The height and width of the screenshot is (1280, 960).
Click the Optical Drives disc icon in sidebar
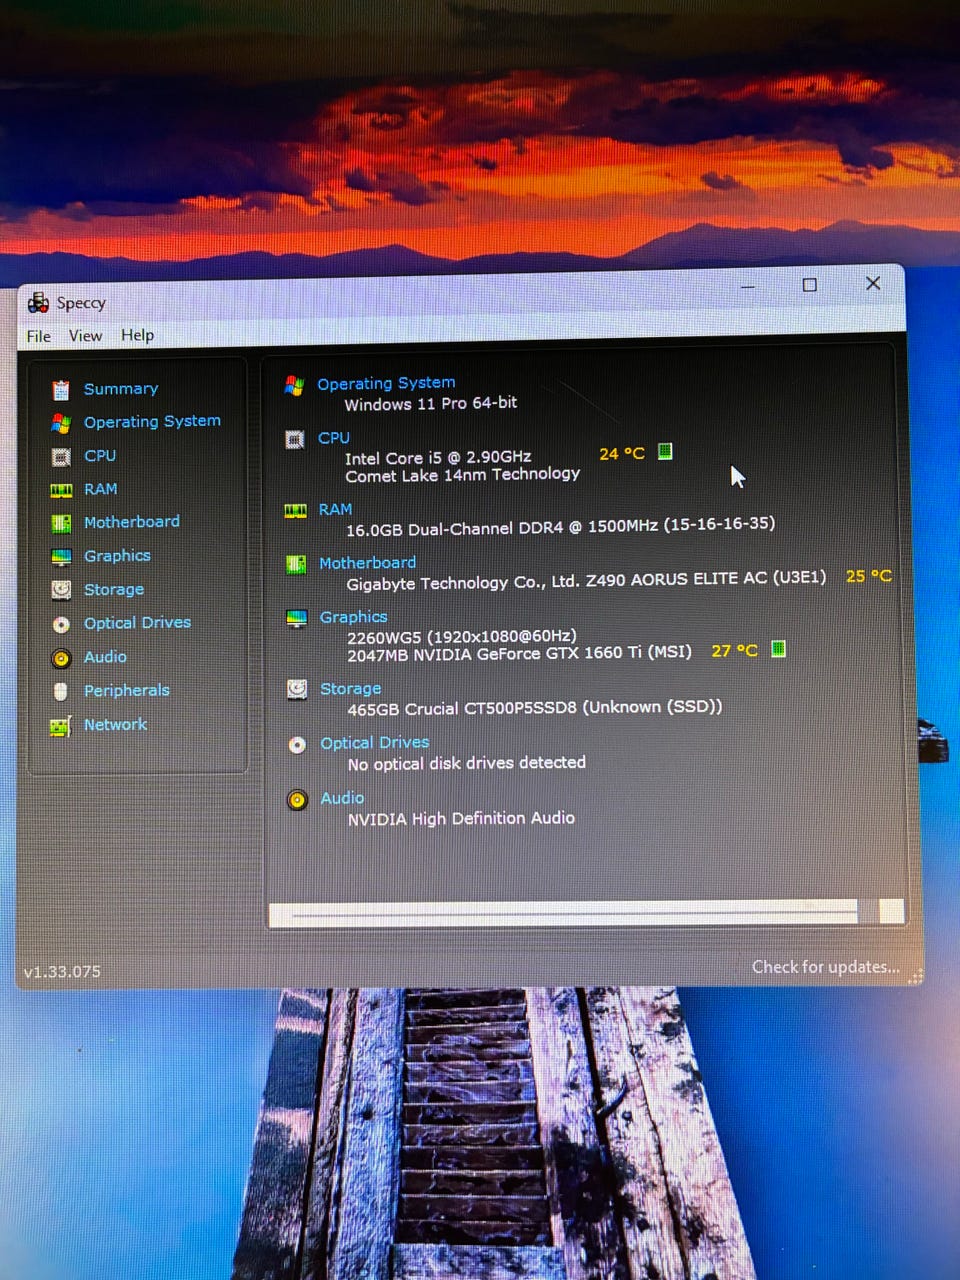coord(61,624)
